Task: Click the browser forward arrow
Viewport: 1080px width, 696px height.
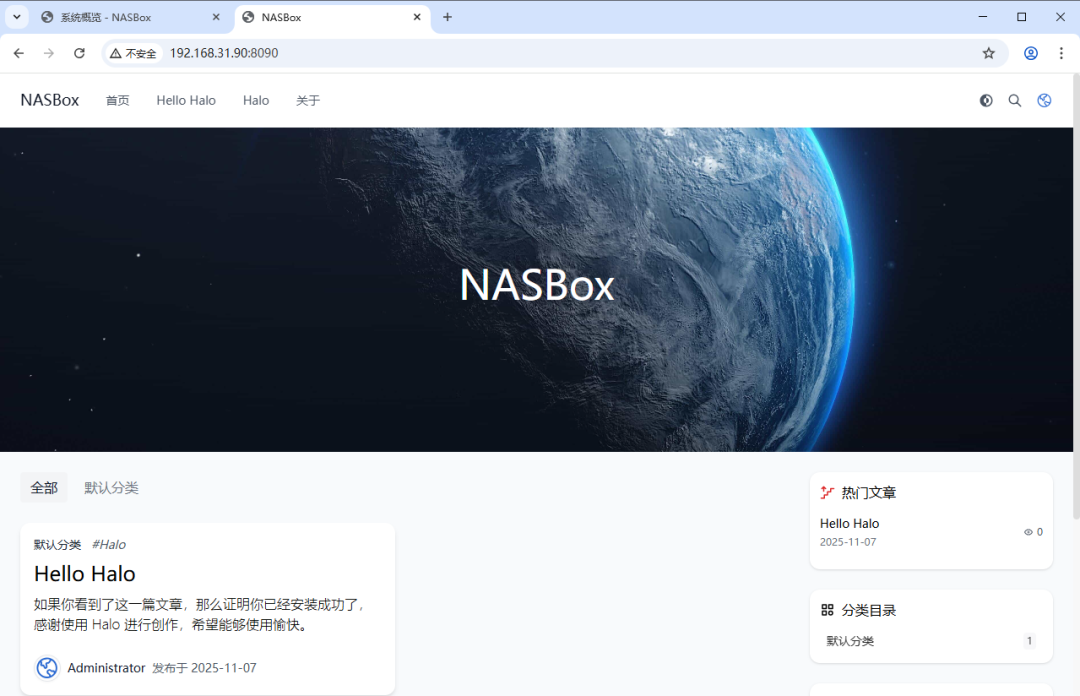Action: click(49, 53)
